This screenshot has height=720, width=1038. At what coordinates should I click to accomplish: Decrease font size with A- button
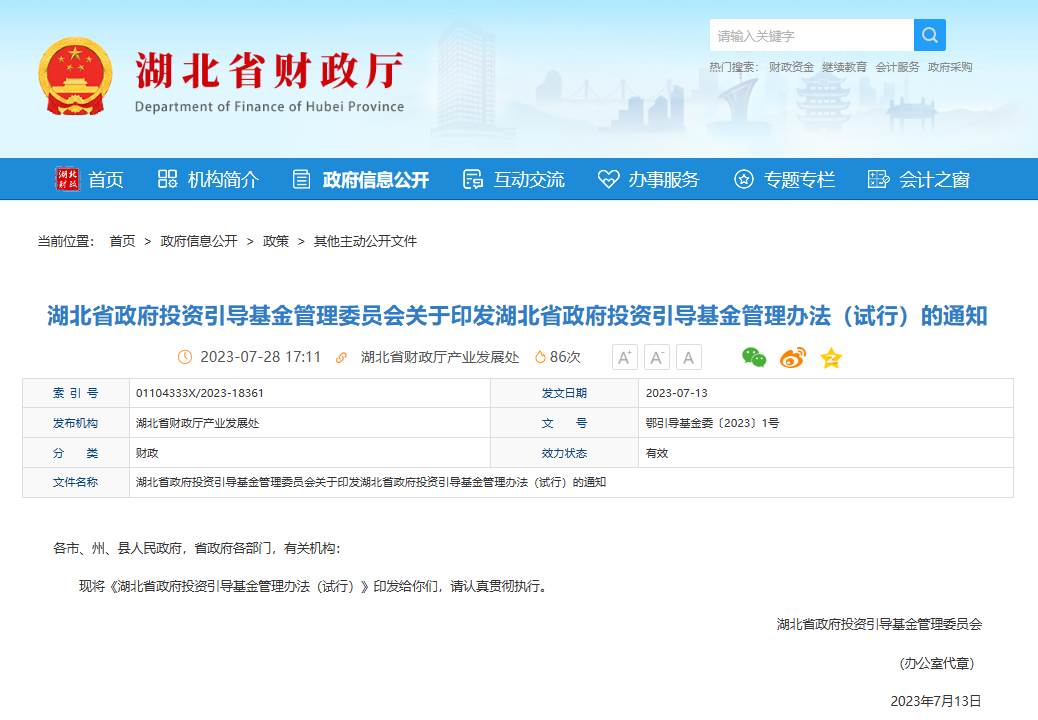click(x=657, y=357)
